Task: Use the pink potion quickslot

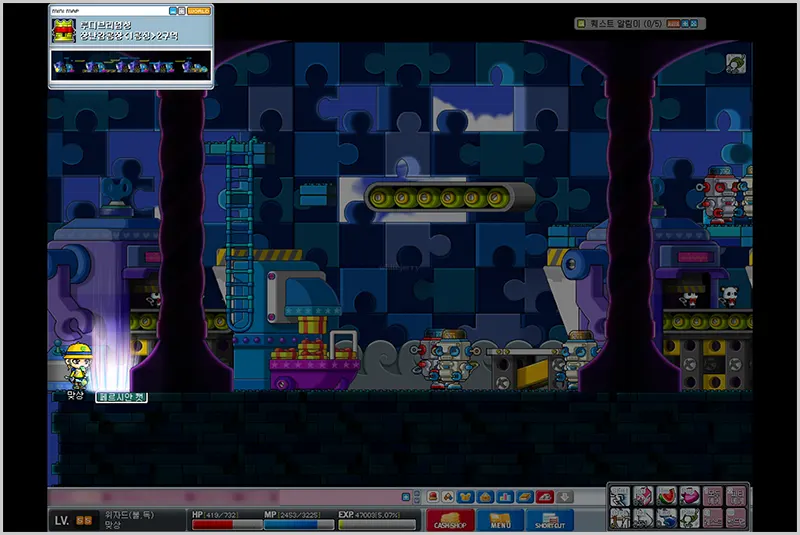Action: tap(690, 496)
